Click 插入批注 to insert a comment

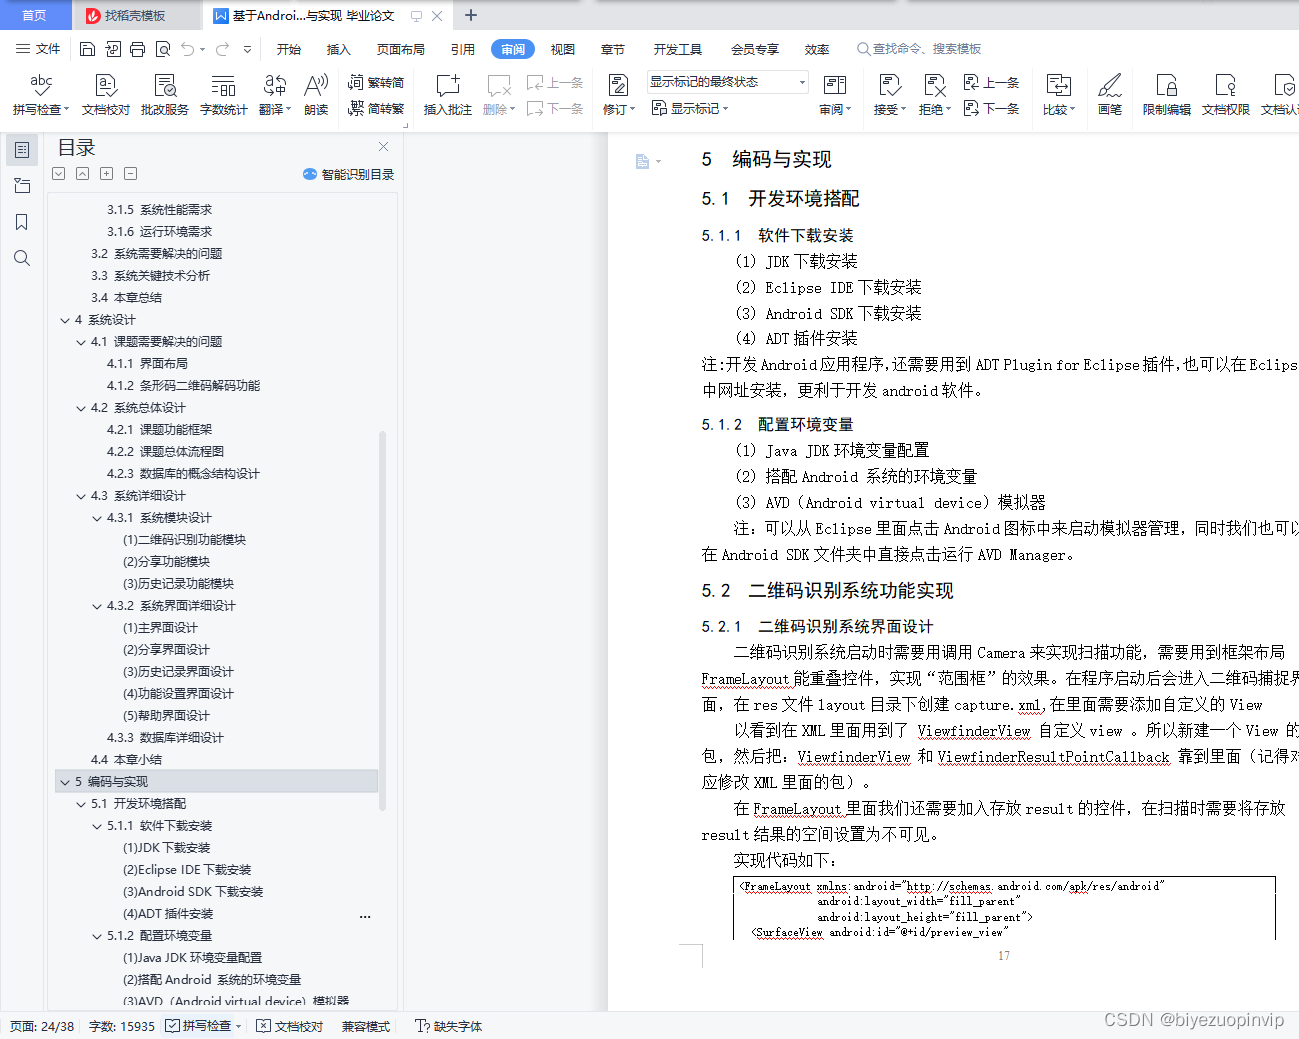[448, 95]
